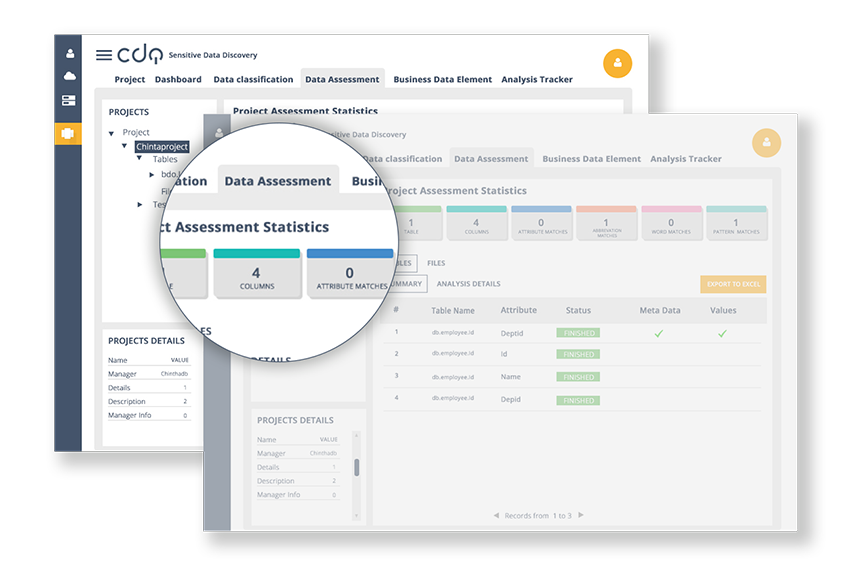
Task: Click the user icon in front window's gray sidebar
Action: pos(219,132)
